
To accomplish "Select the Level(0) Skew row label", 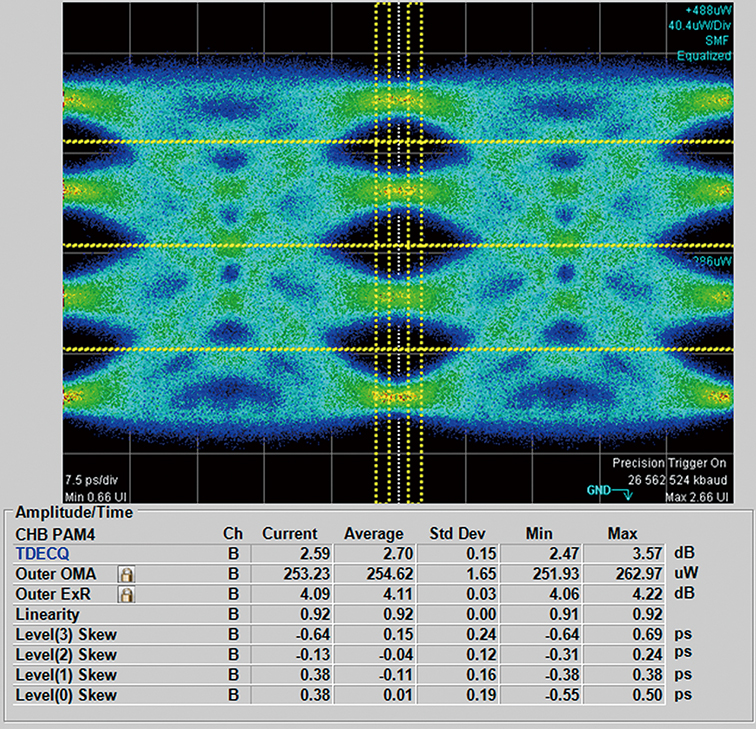I will coord(66,696).
